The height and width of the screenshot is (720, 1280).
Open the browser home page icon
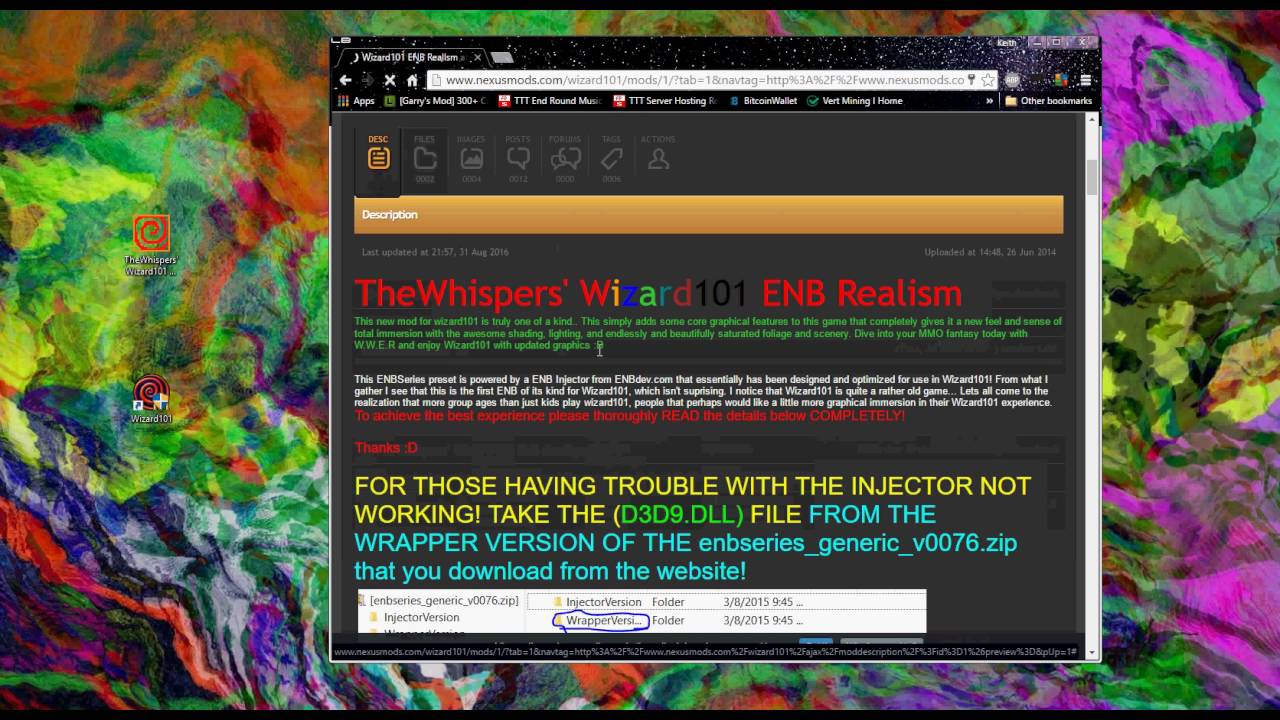pyautogui.click(x=412, y=80)
